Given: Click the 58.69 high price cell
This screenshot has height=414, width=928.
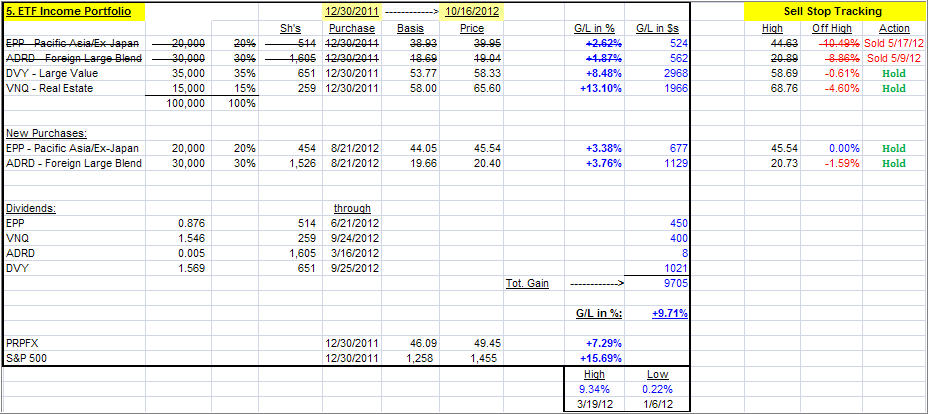Looking at the screenshot, I should click(x=785, y=73).
